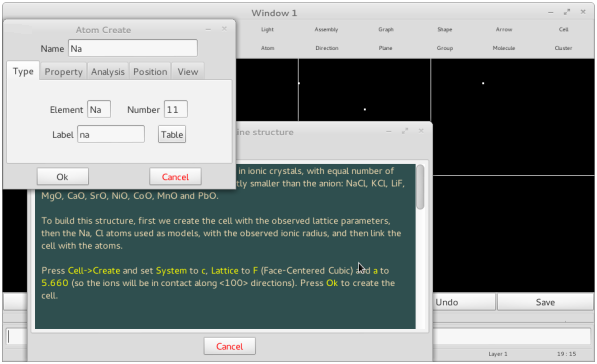Viewport: 597px width, 364px height.
Task: Click the highlighted 5.660 value in tutorial
Action: point(55,283)
